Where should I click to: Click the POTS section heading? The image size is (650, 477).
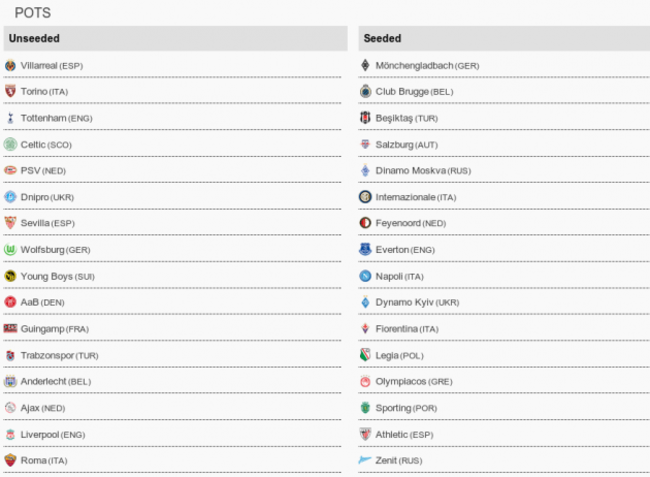[33, 13]
